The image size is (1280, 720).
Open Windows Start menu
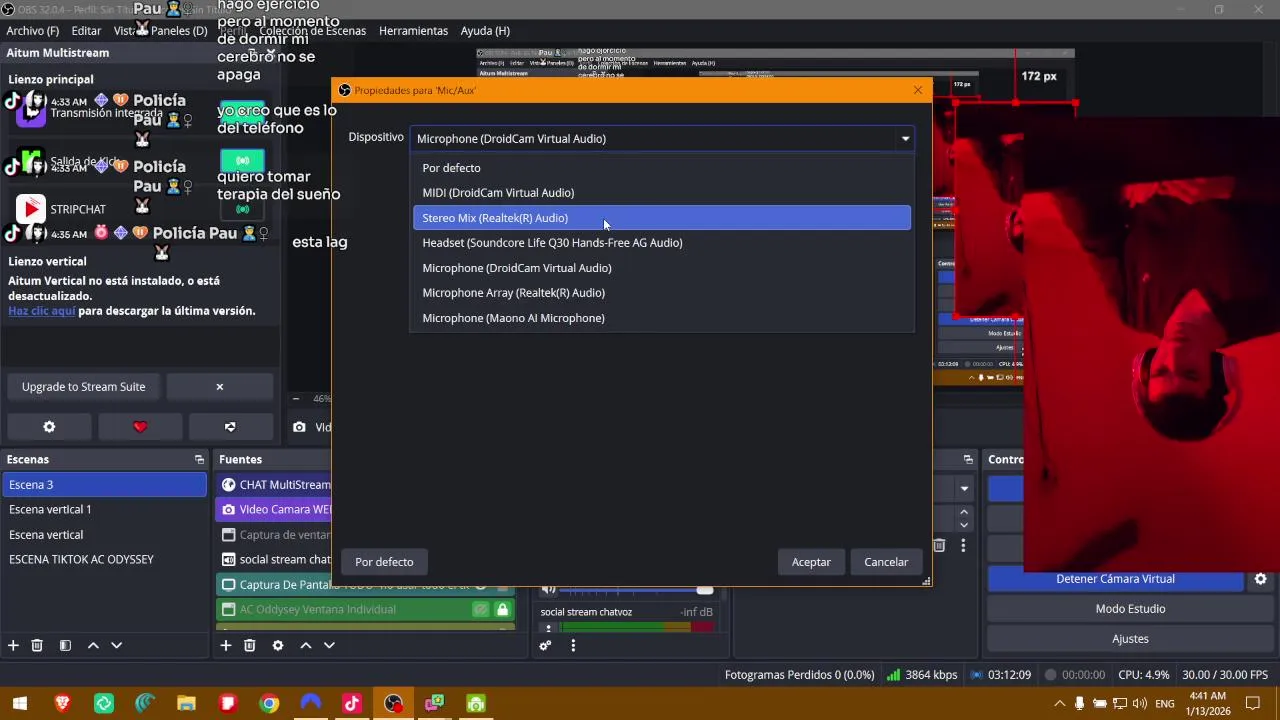click(x=20, y=704)
